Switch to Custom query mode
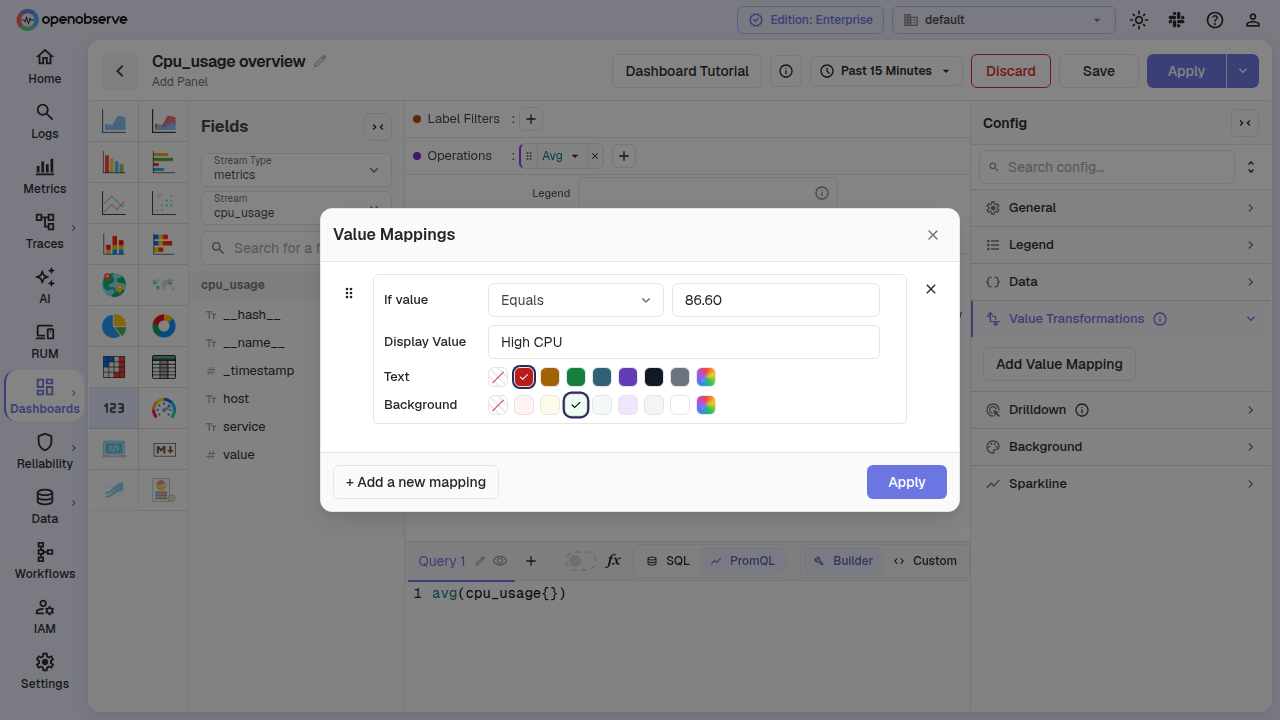1280x720 pixels. click(925, 561)
